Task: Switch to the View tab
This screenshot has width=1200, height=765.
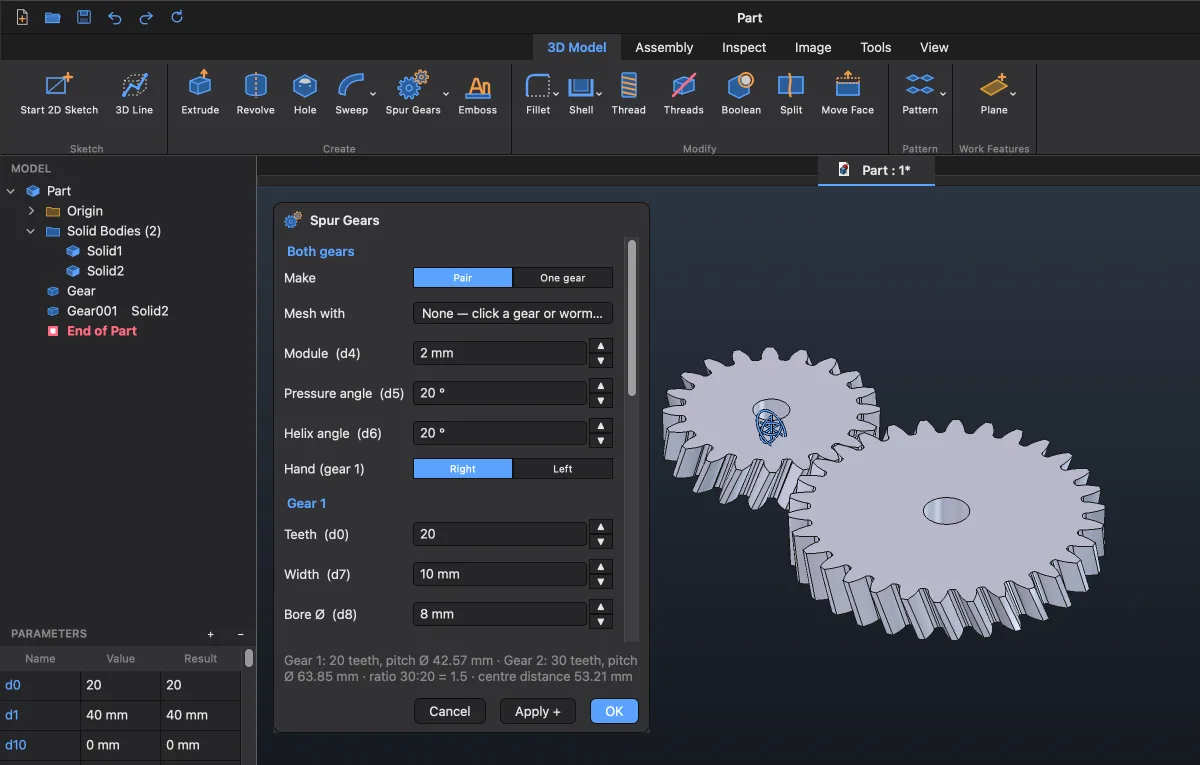Action: coord(934,47)
